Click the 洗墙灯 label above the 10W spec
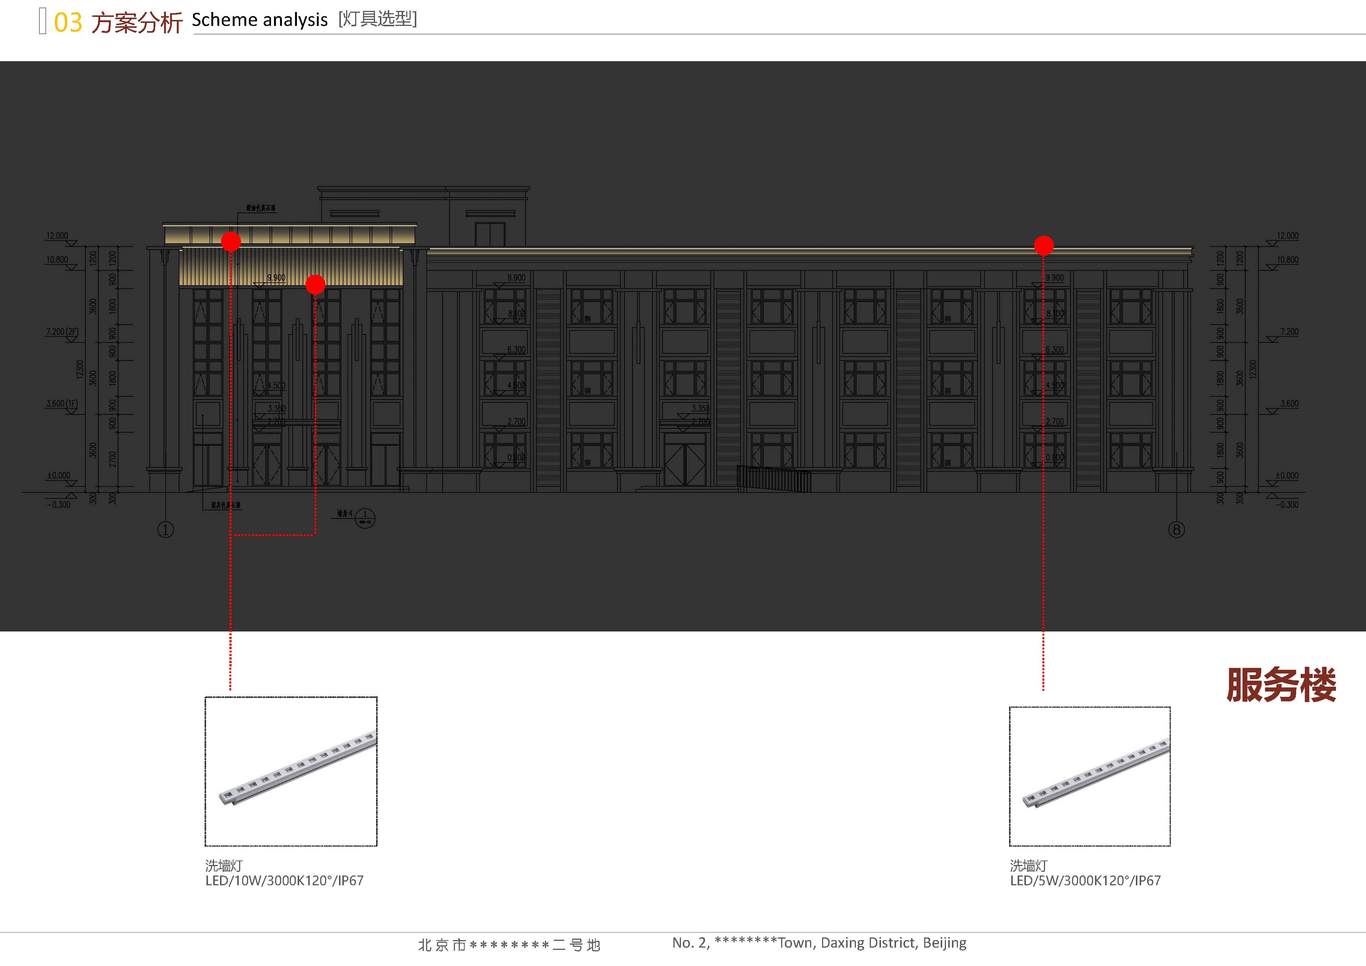This screenshot has width=1366, height=966. click(224, 866)
